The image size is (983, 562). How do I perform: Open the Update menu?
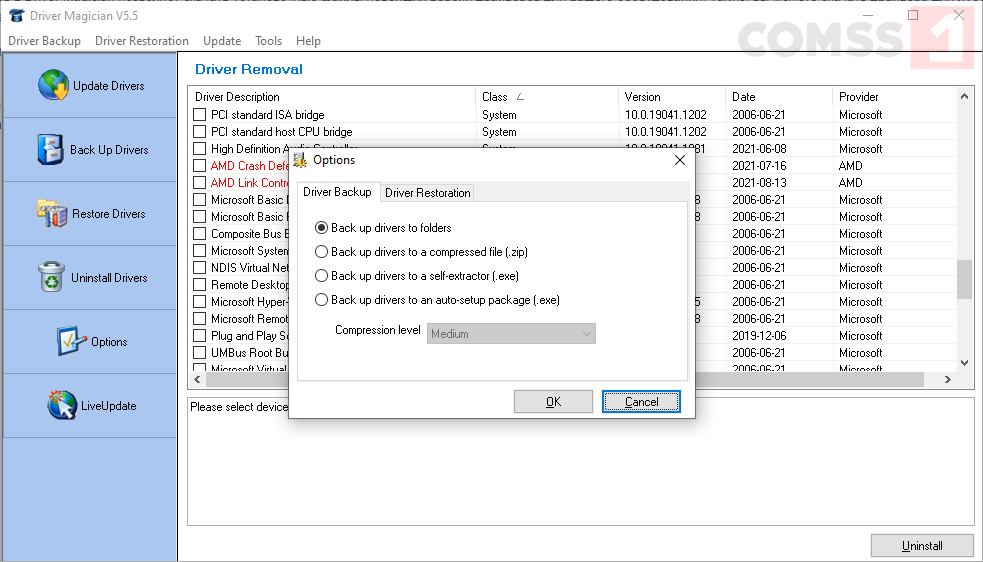point(222,41)
